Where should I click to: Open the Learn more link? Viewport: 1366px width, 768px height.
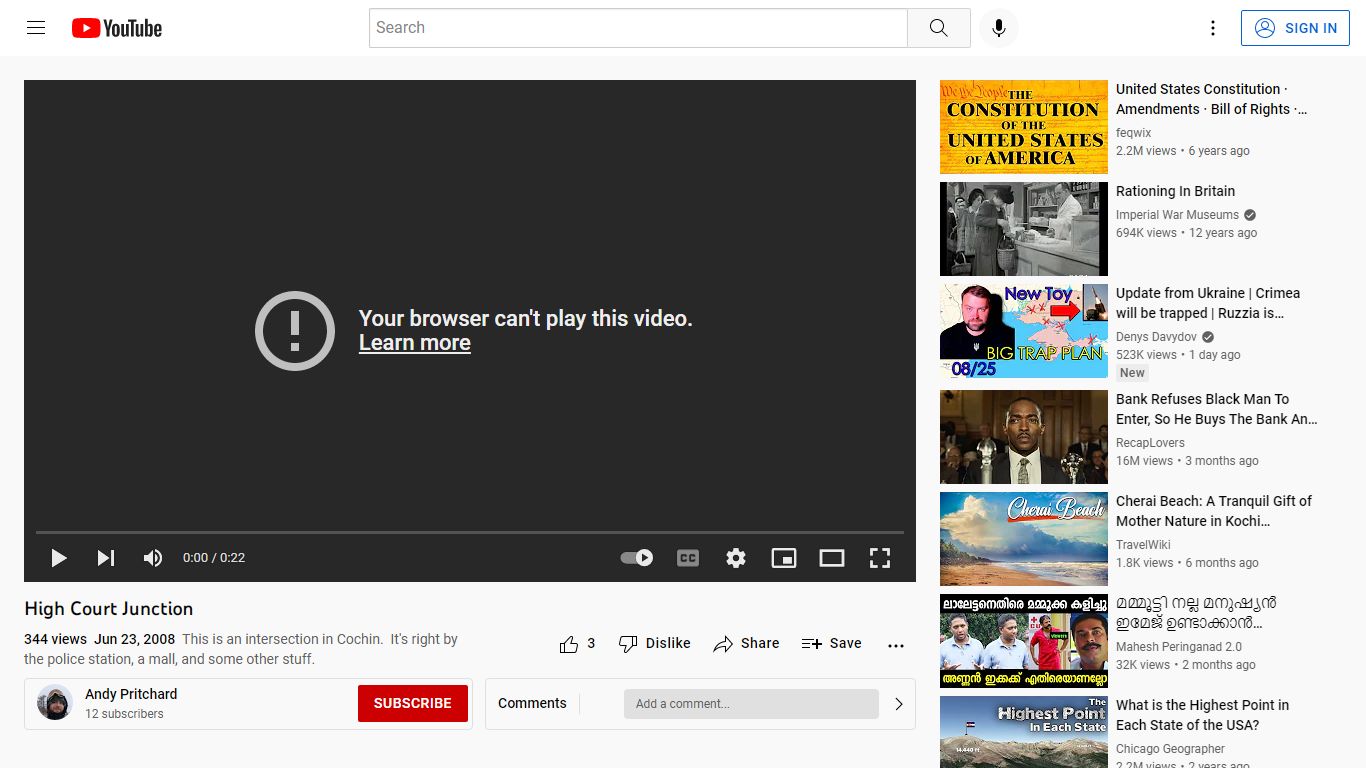[415, 343]
